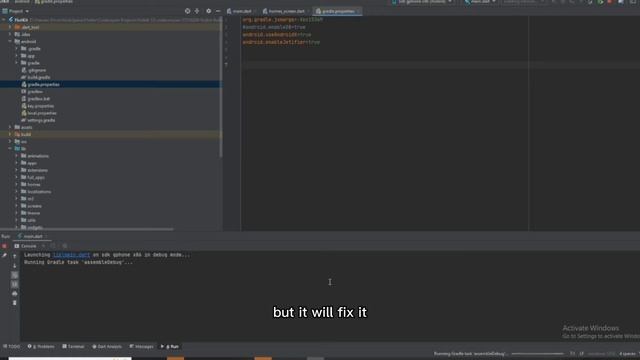Click the Project tree horizontal scrollbar
This screenshot has width=640, height=360.
pyautogui.click(x=87, y=229)
